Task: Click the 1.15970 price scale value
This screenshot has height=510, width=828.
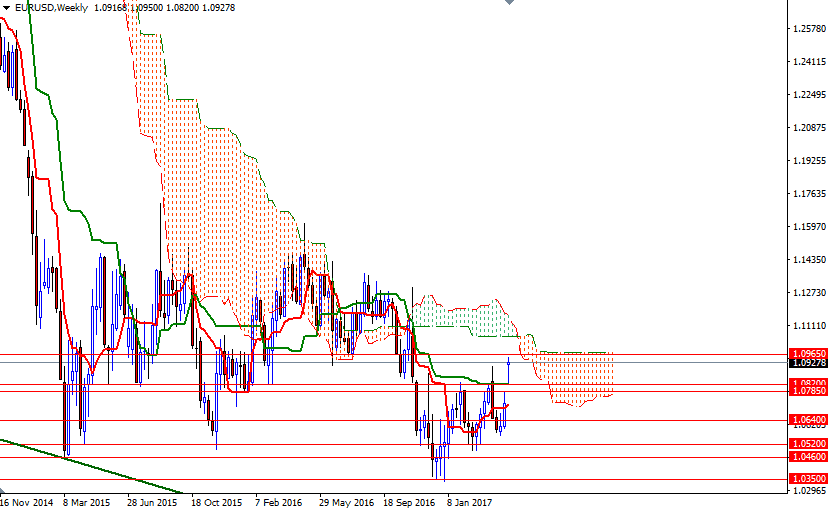Action: (x=809, y=226)
